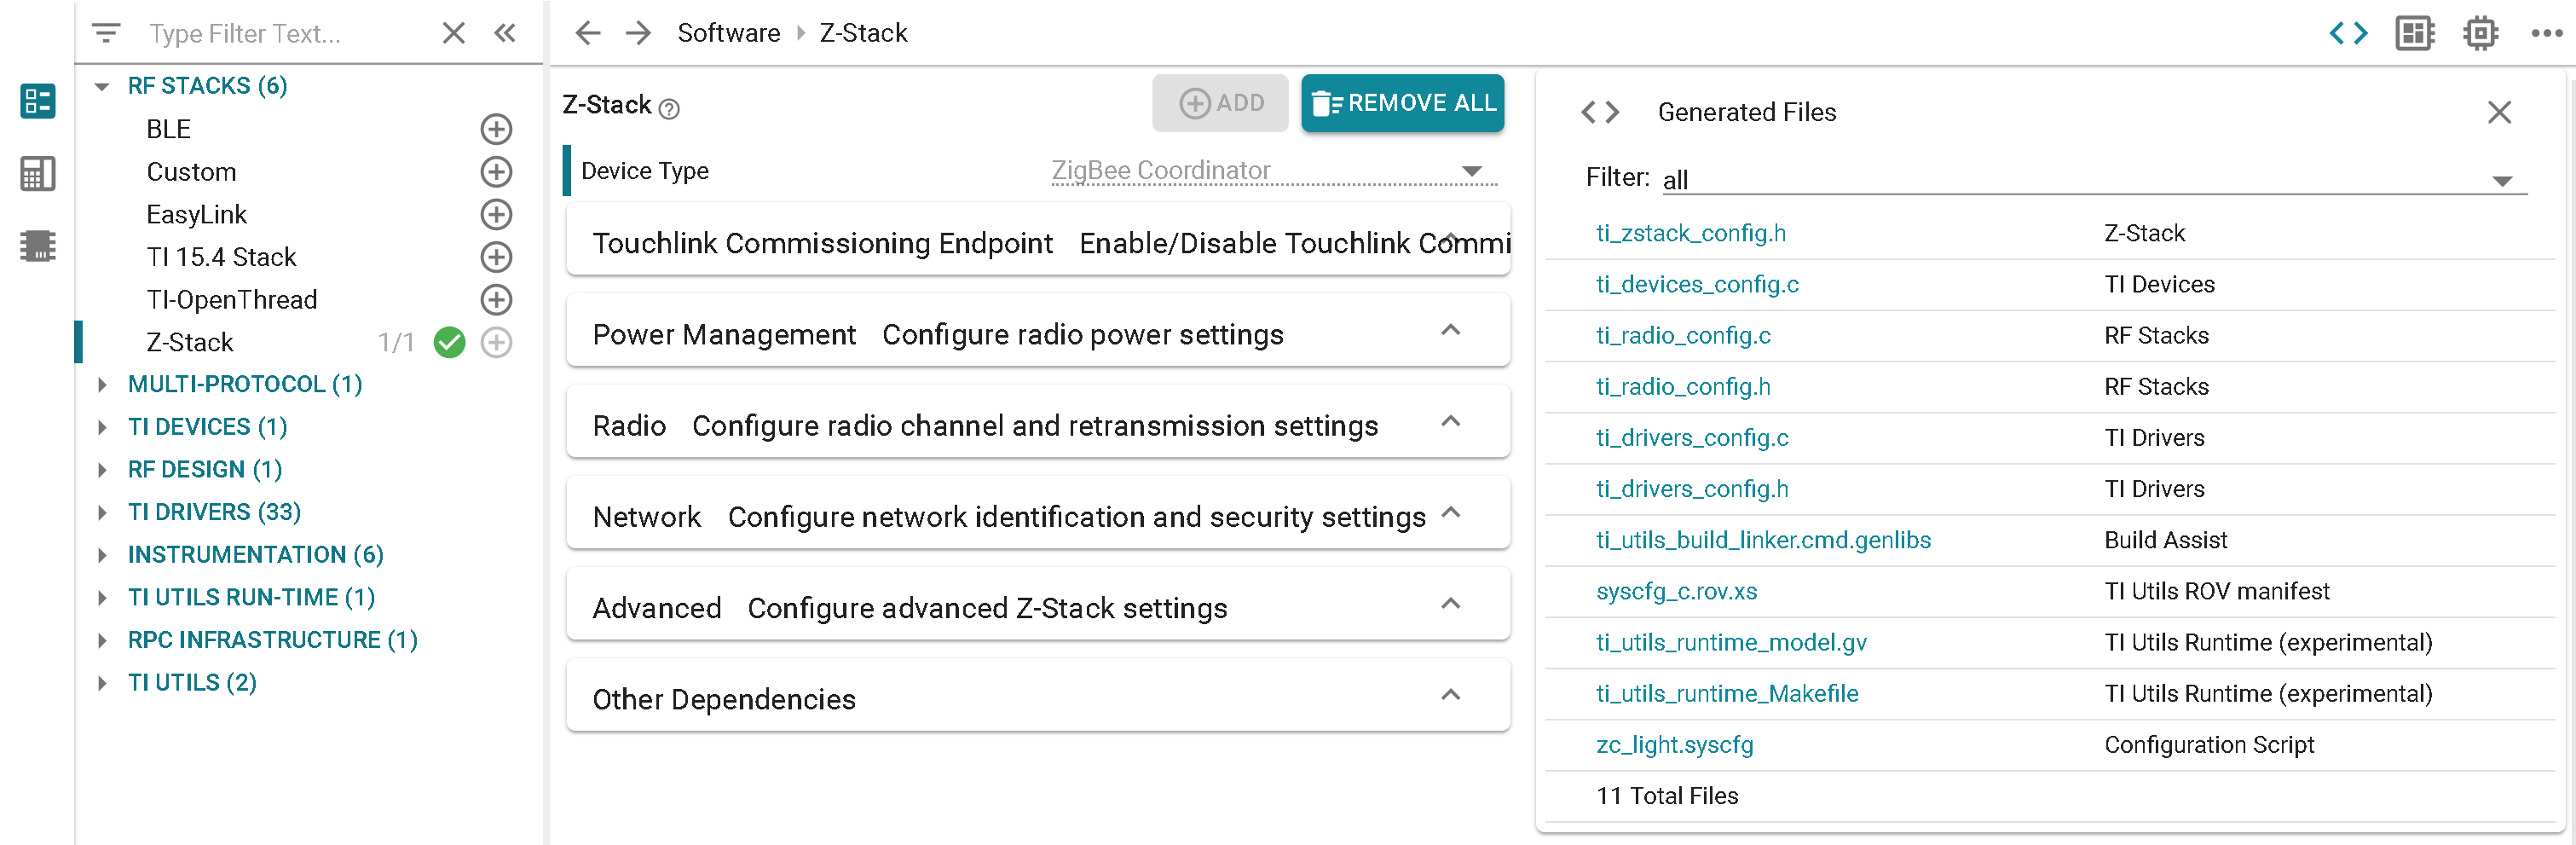Select BLE in the RF stacks tree
This screenshot has width=2576, height=845.
[x=168, y=129]
